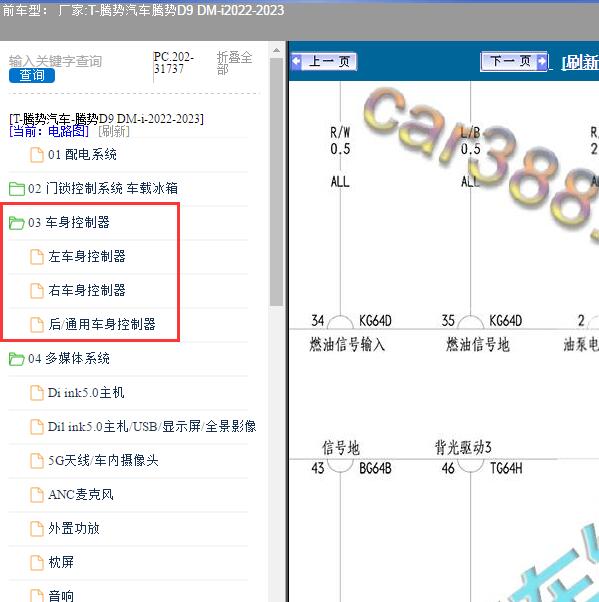
Task: Click the 信号地 label in diagram
Action: click(341, 448)
